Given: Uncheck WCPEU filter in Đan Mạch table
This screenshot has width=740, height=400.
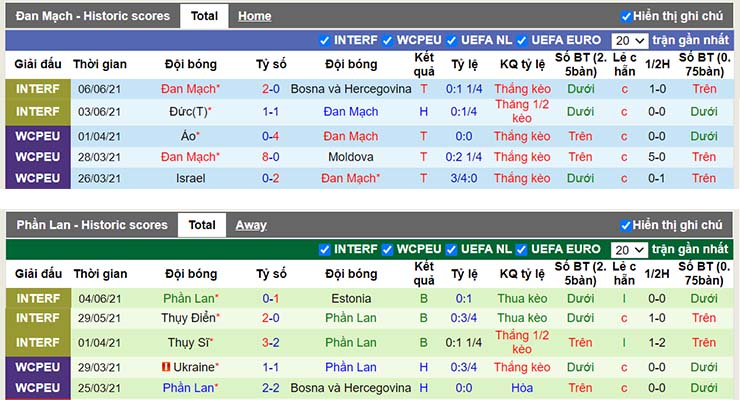Looking at the screenshot, I should [x=387, y=41].
